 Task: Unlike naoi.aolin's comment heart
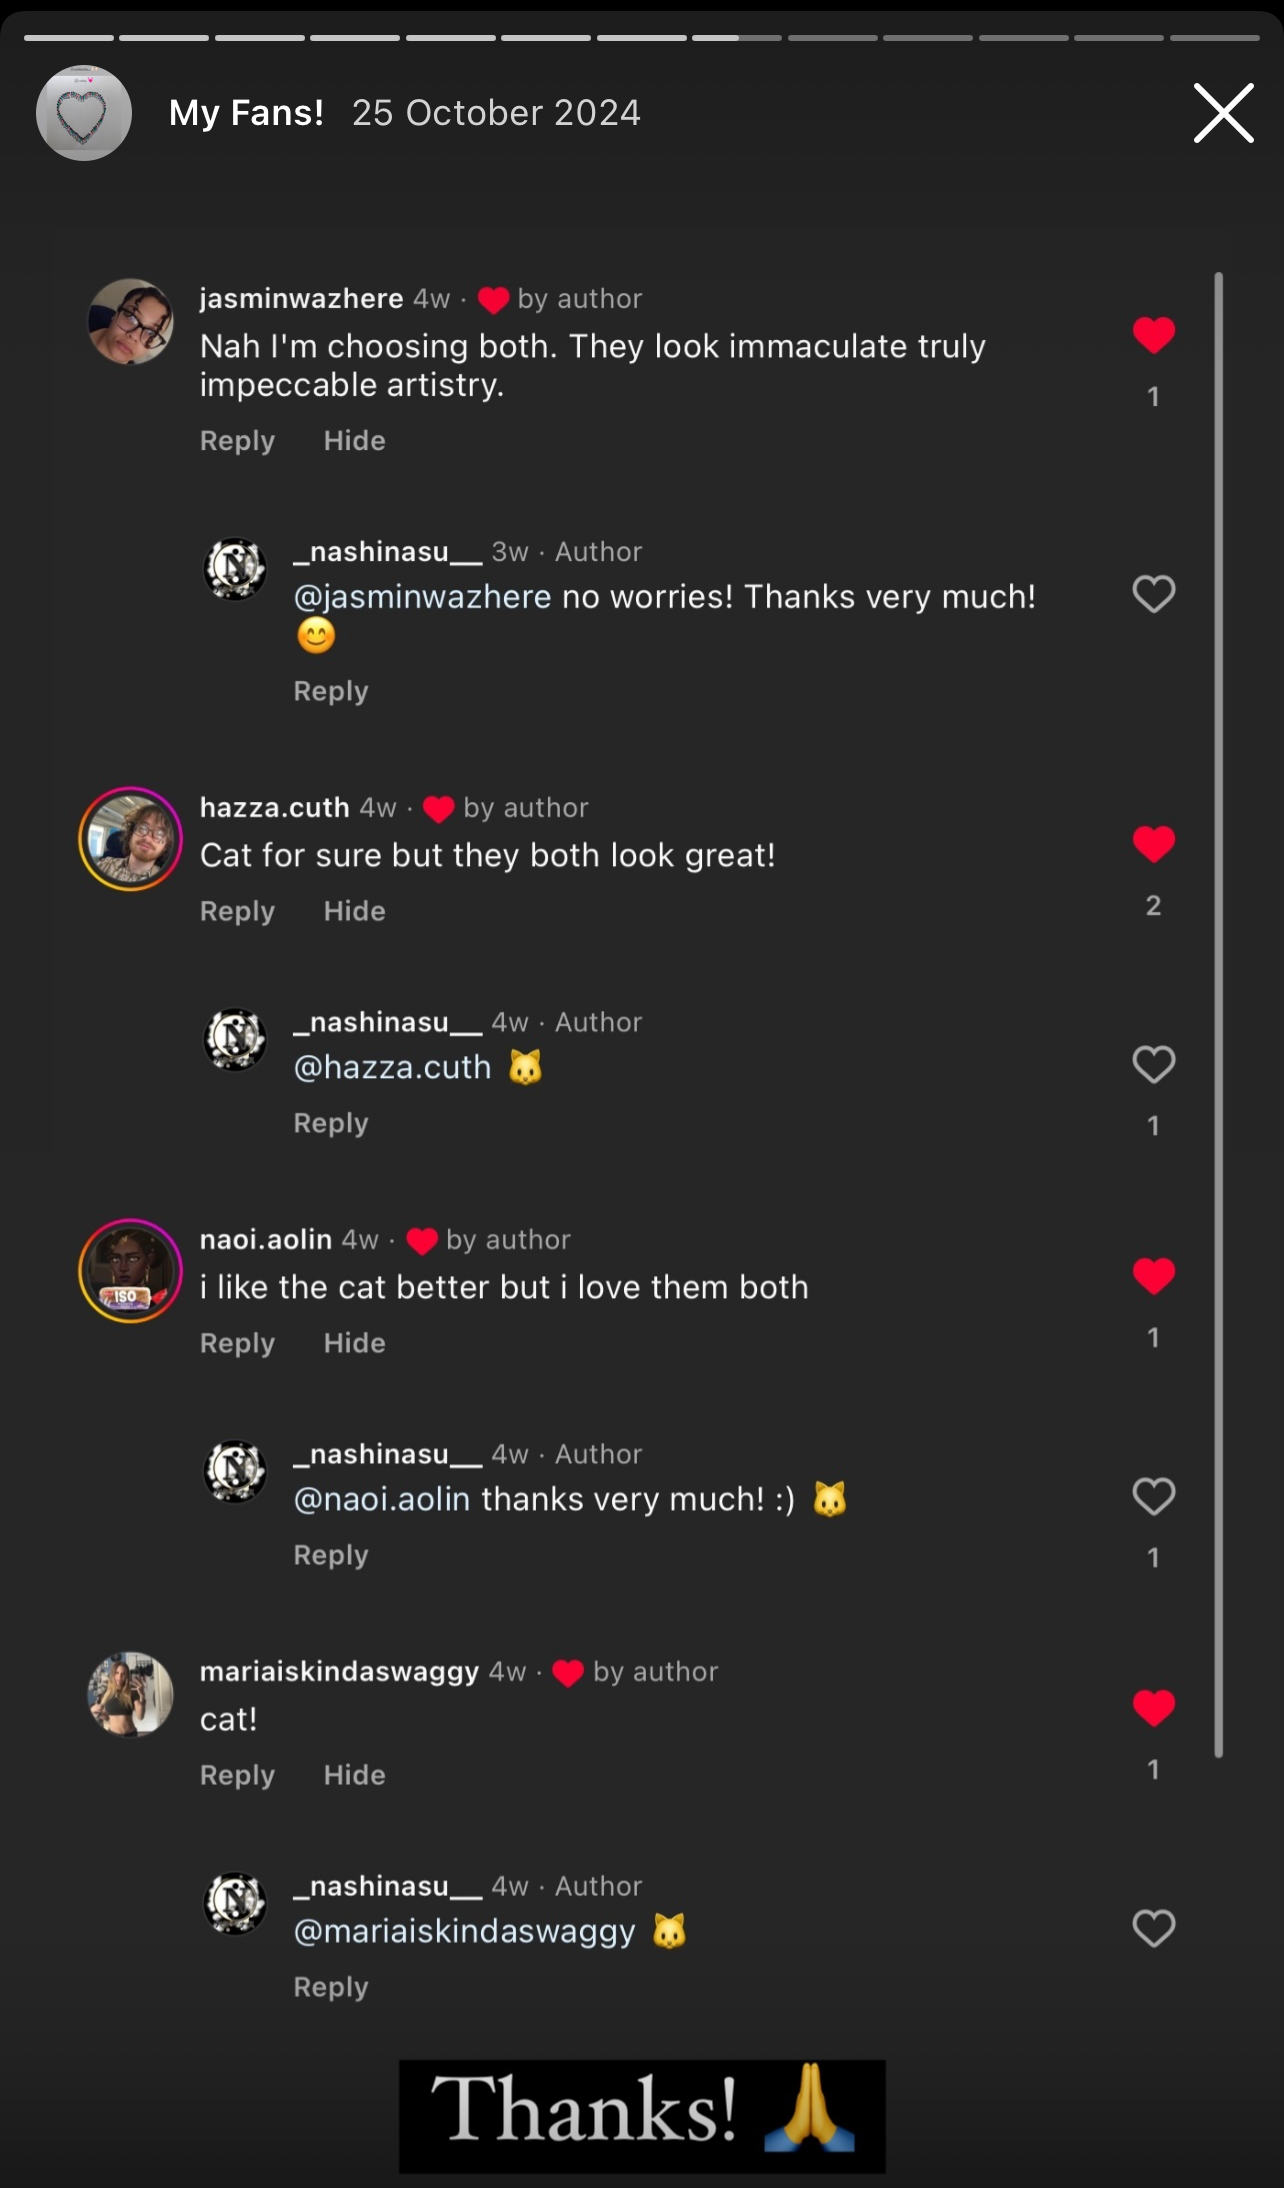(1153, 1276)
